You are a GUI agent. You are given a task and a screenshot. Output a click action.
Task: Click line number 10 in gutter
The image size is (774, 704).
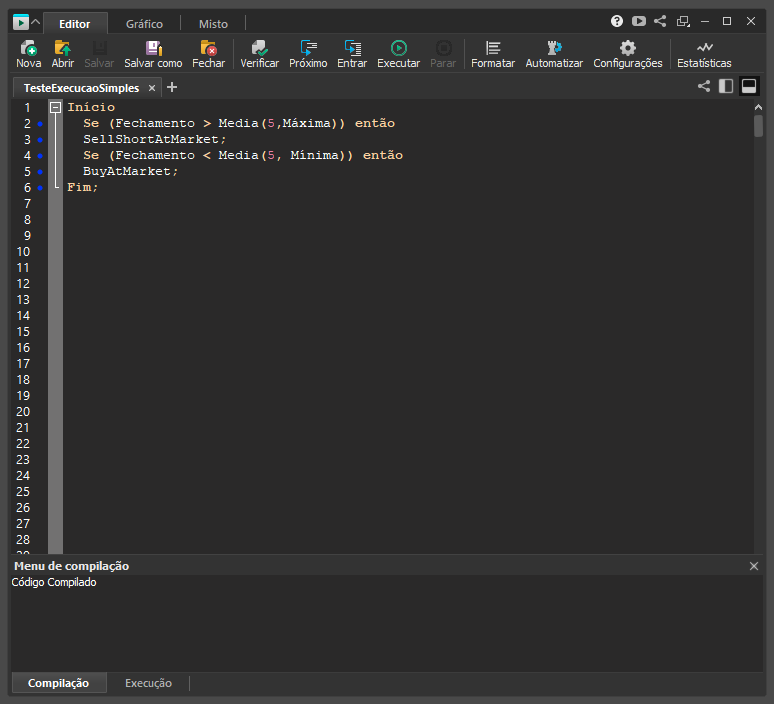(x=23, y=252)
